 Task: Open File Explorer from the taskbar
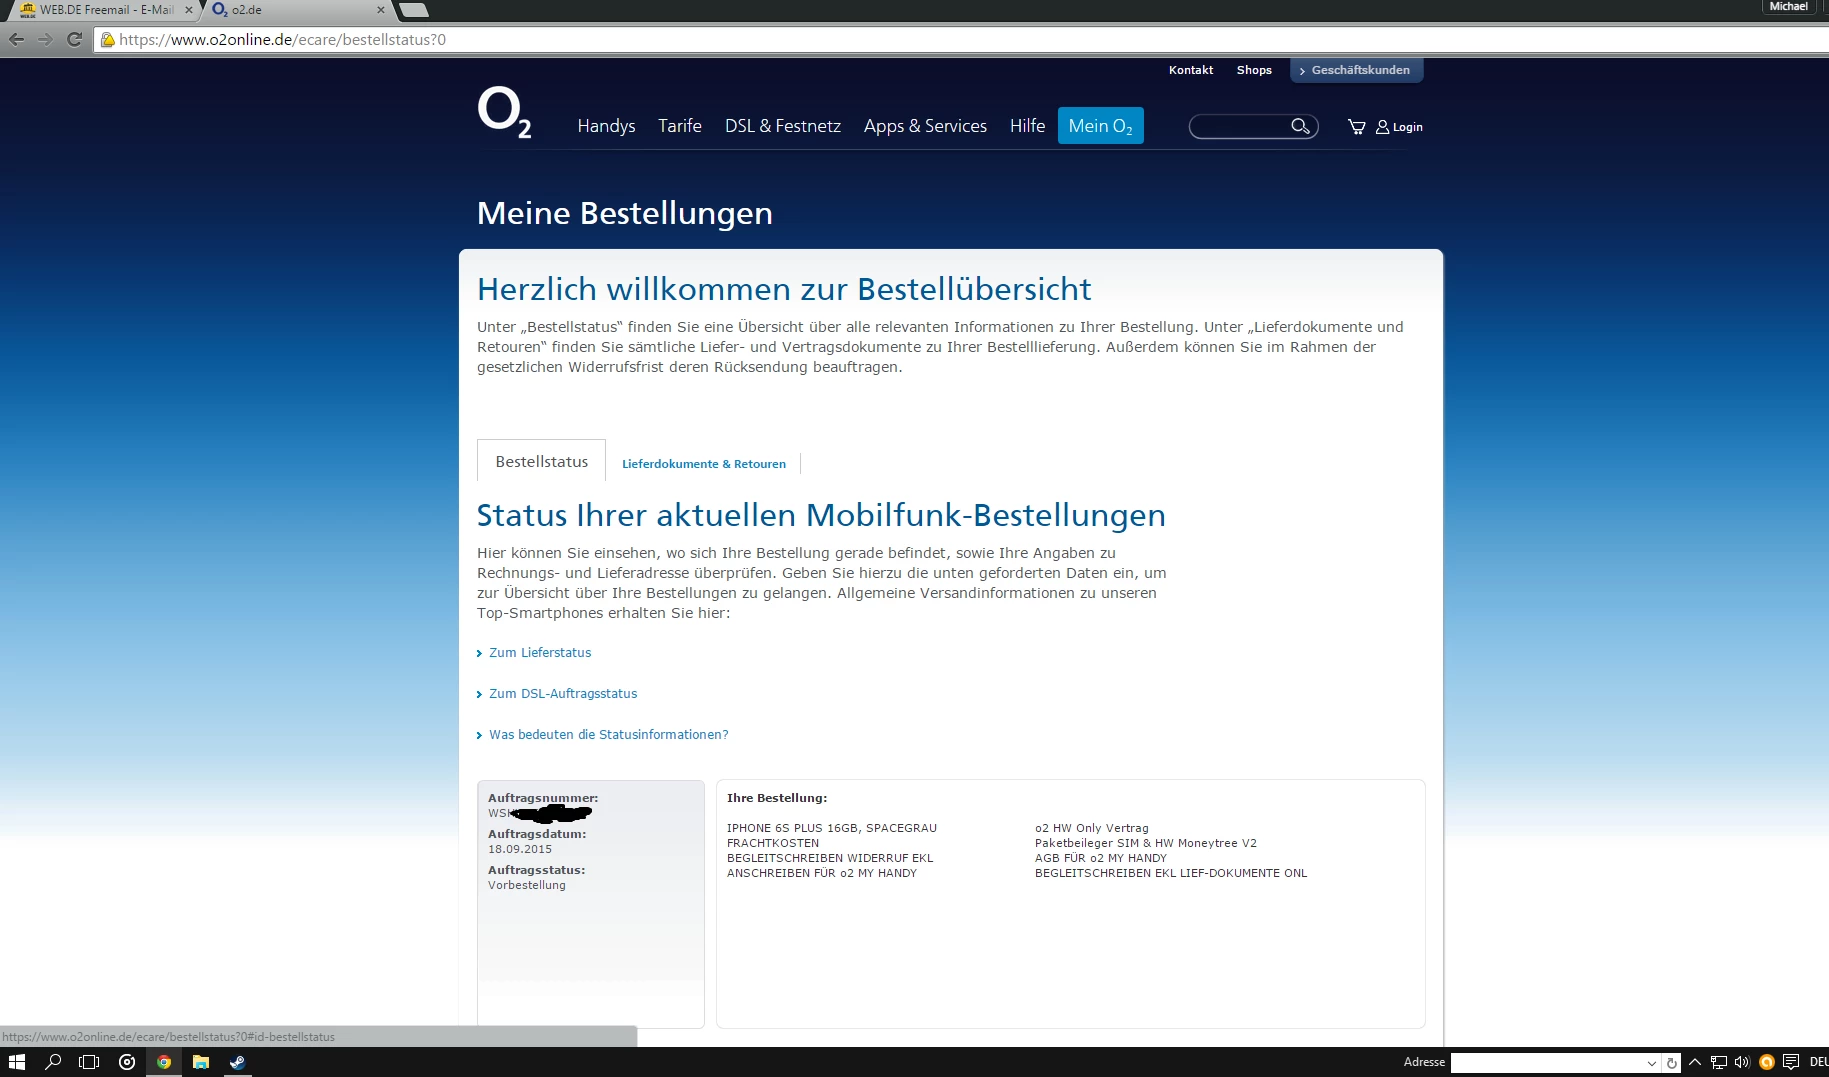201,1062
